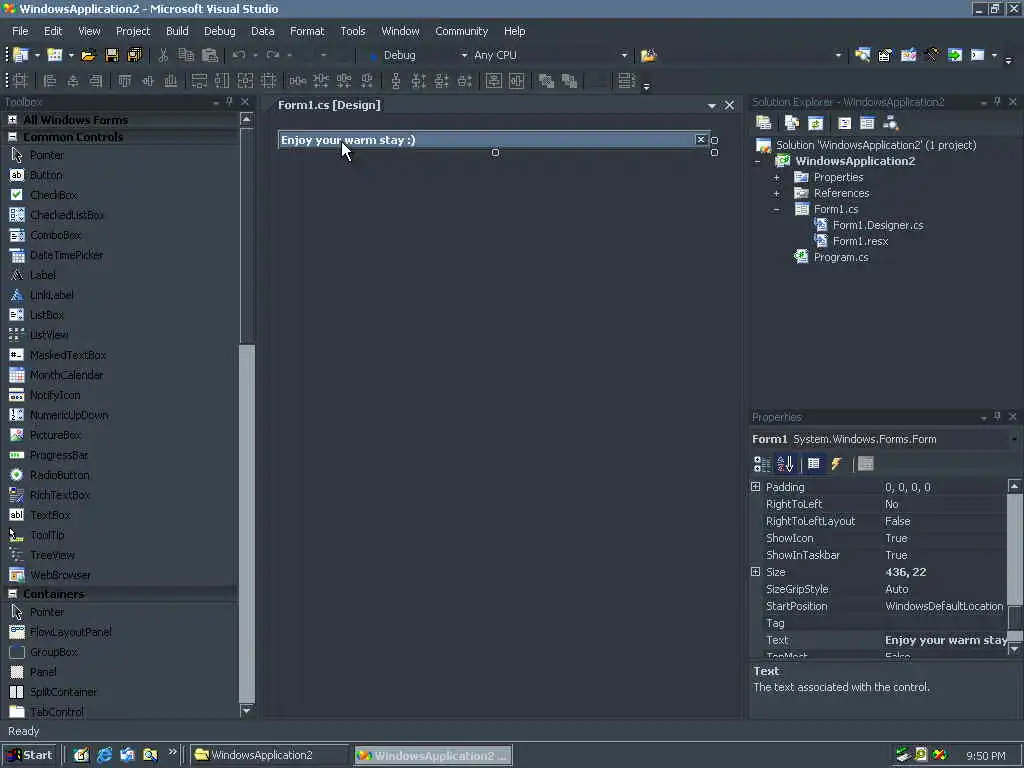Screen dimensions: 1024x768
Task: Open the Tools menu
Action: pos(353,31)
